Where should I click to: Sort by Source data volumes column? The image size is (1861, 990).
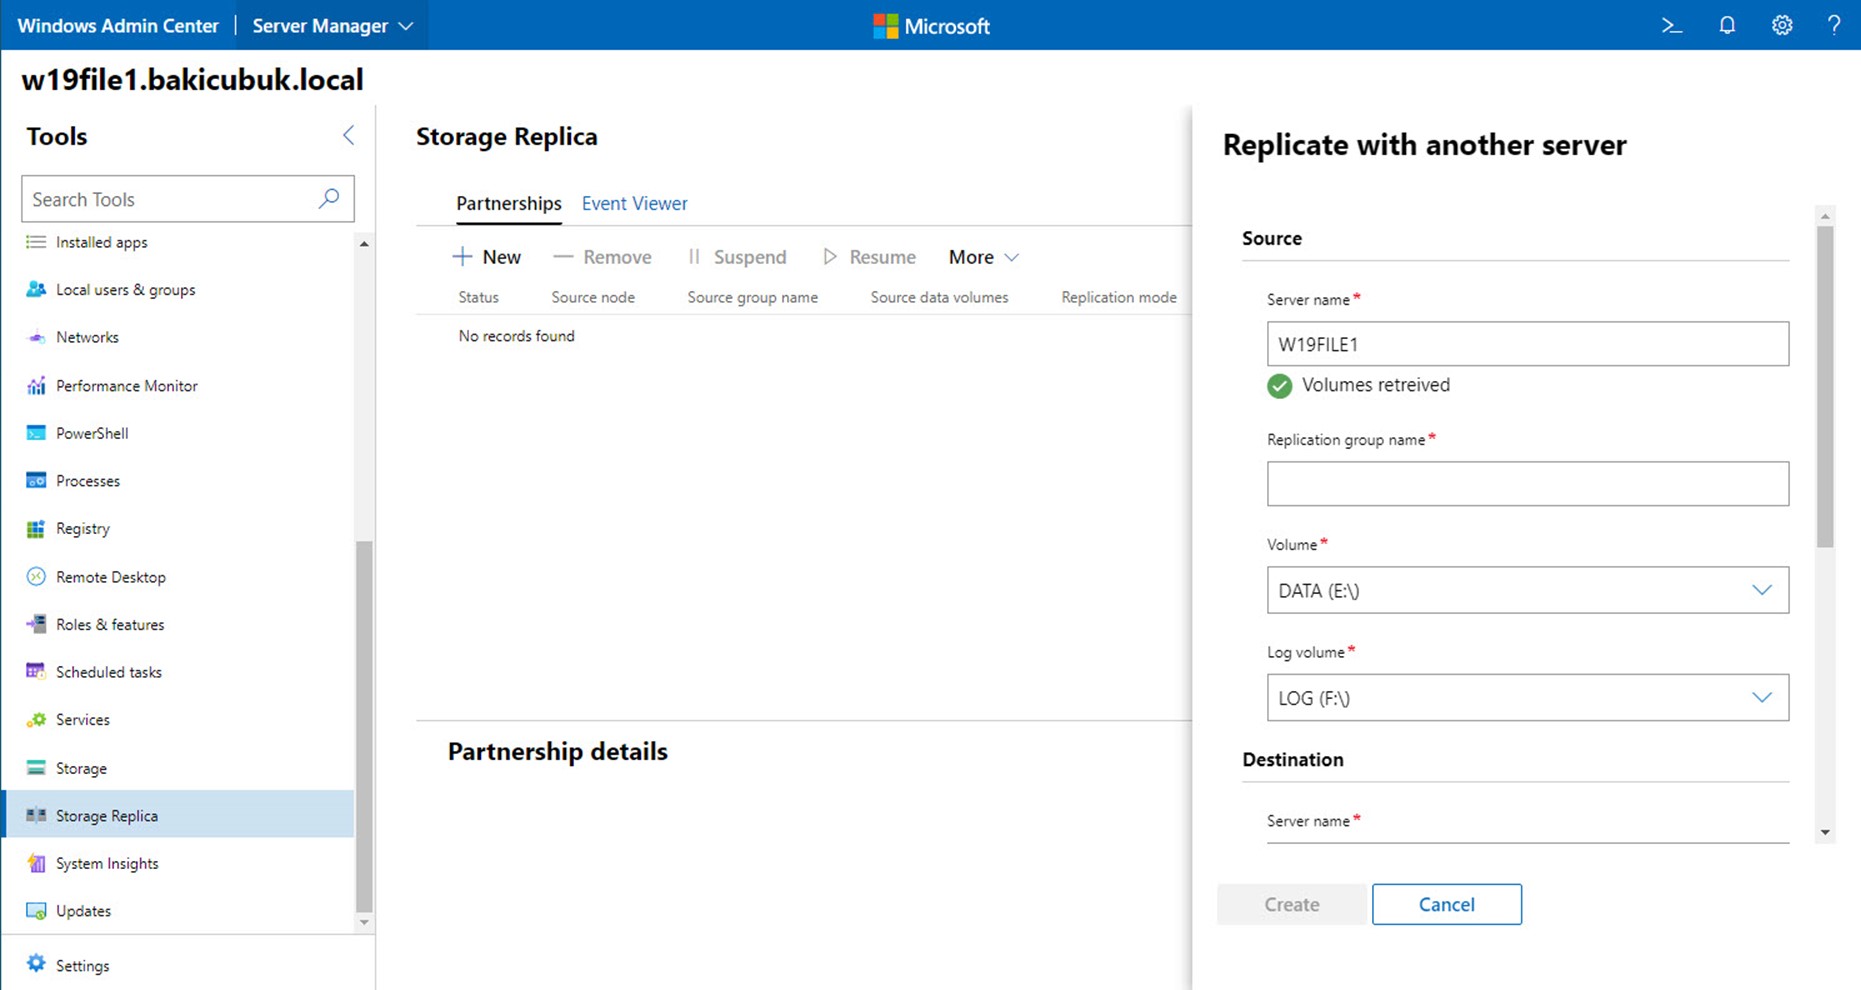point(939,297)
